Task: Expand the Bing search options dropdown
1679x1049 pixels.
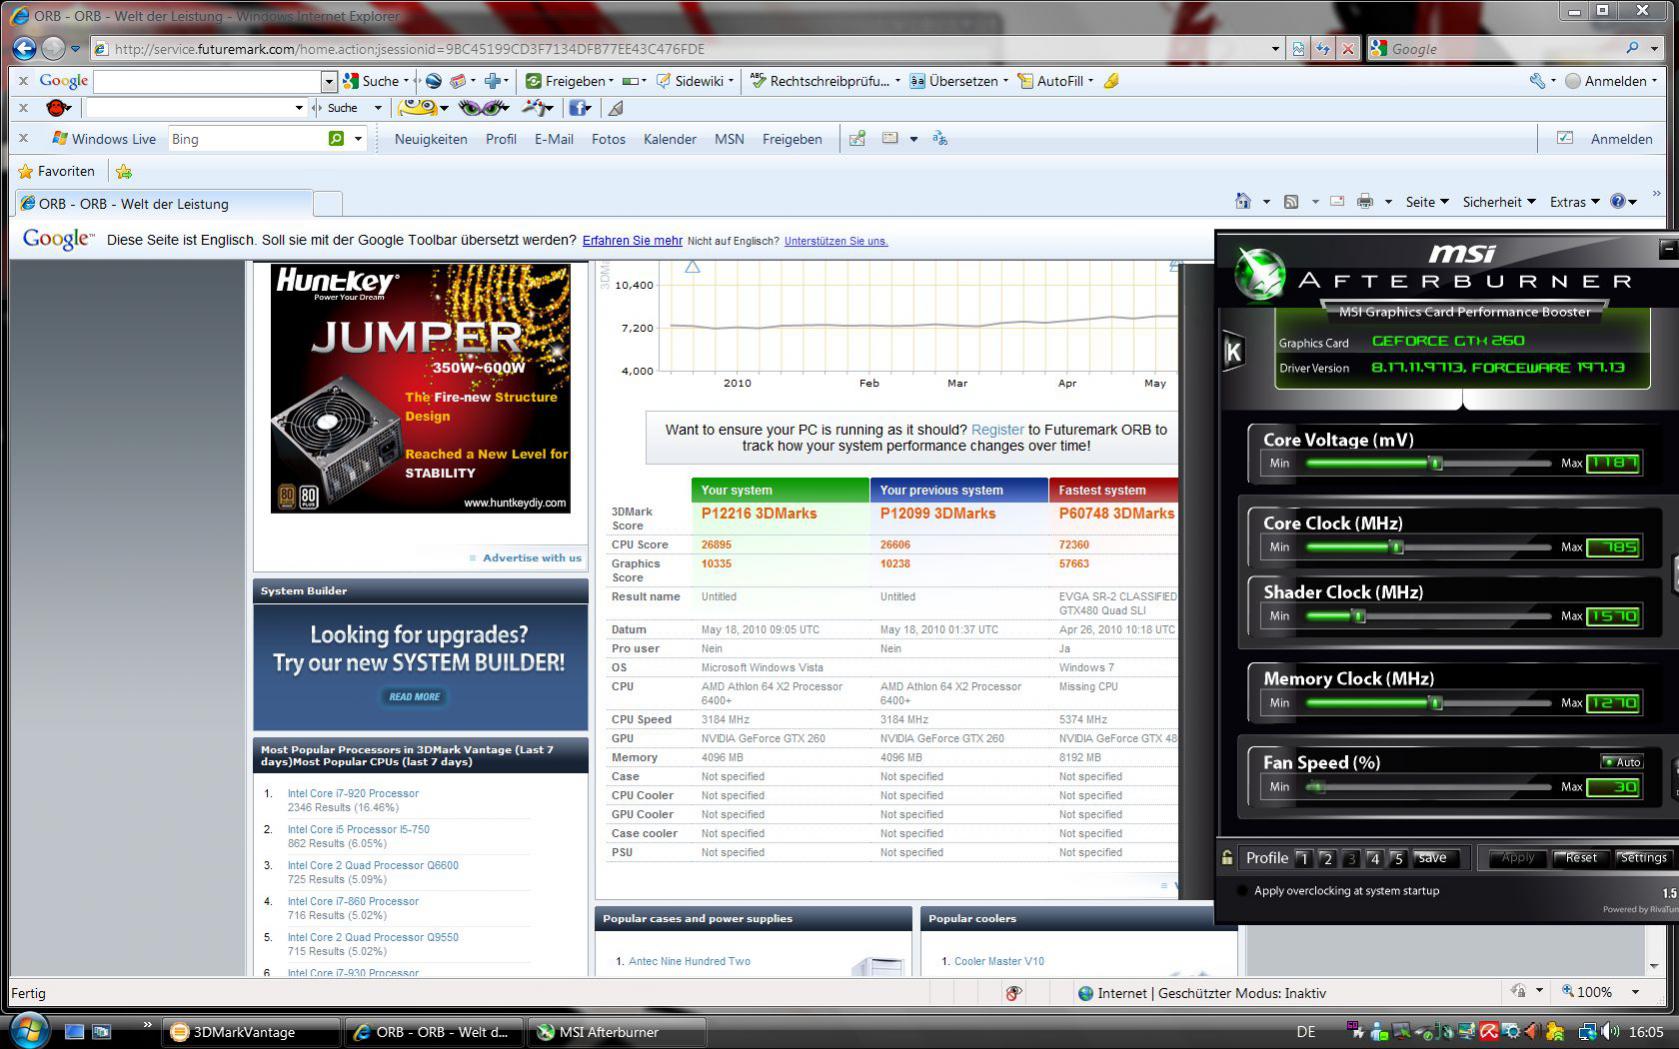Action: point(358,139)
